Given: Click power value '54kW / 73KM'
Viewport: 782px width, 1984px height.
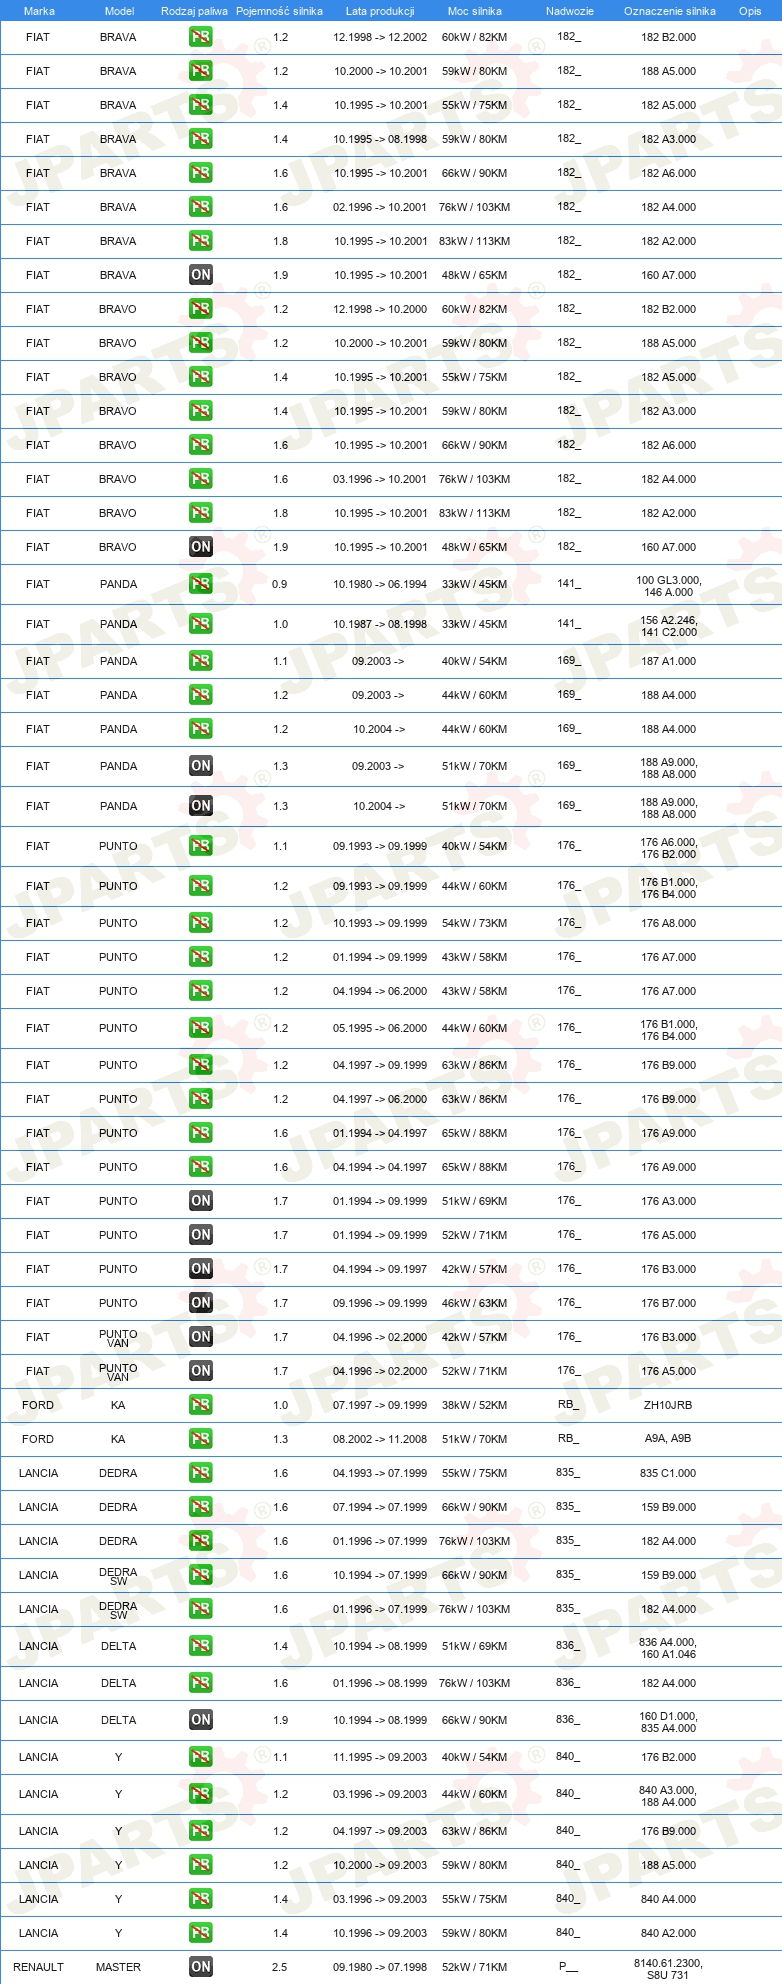Looking at the screenshot, I should pos(475,923).
